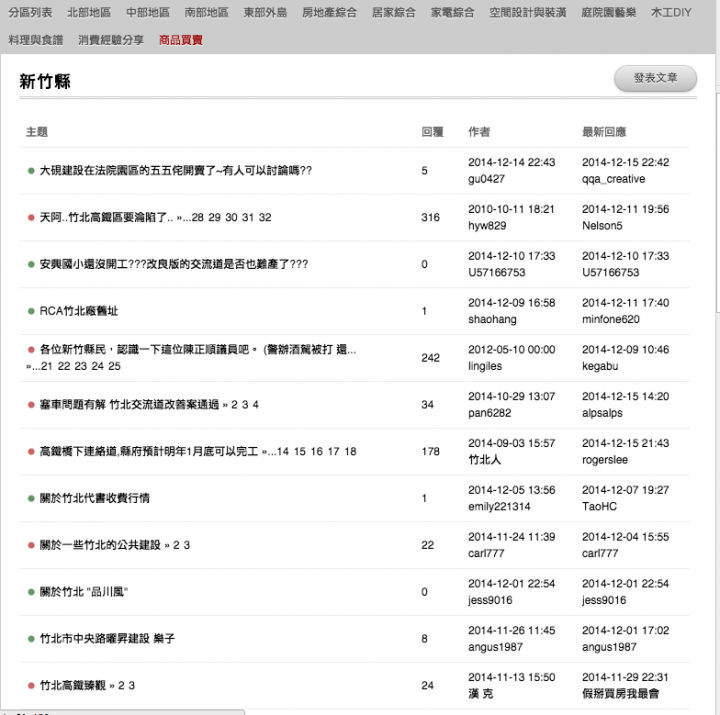720x715 pixels.
Task: Click the green status dot beside RCA竹北廠舊址
Action: [x=31, y=311]
